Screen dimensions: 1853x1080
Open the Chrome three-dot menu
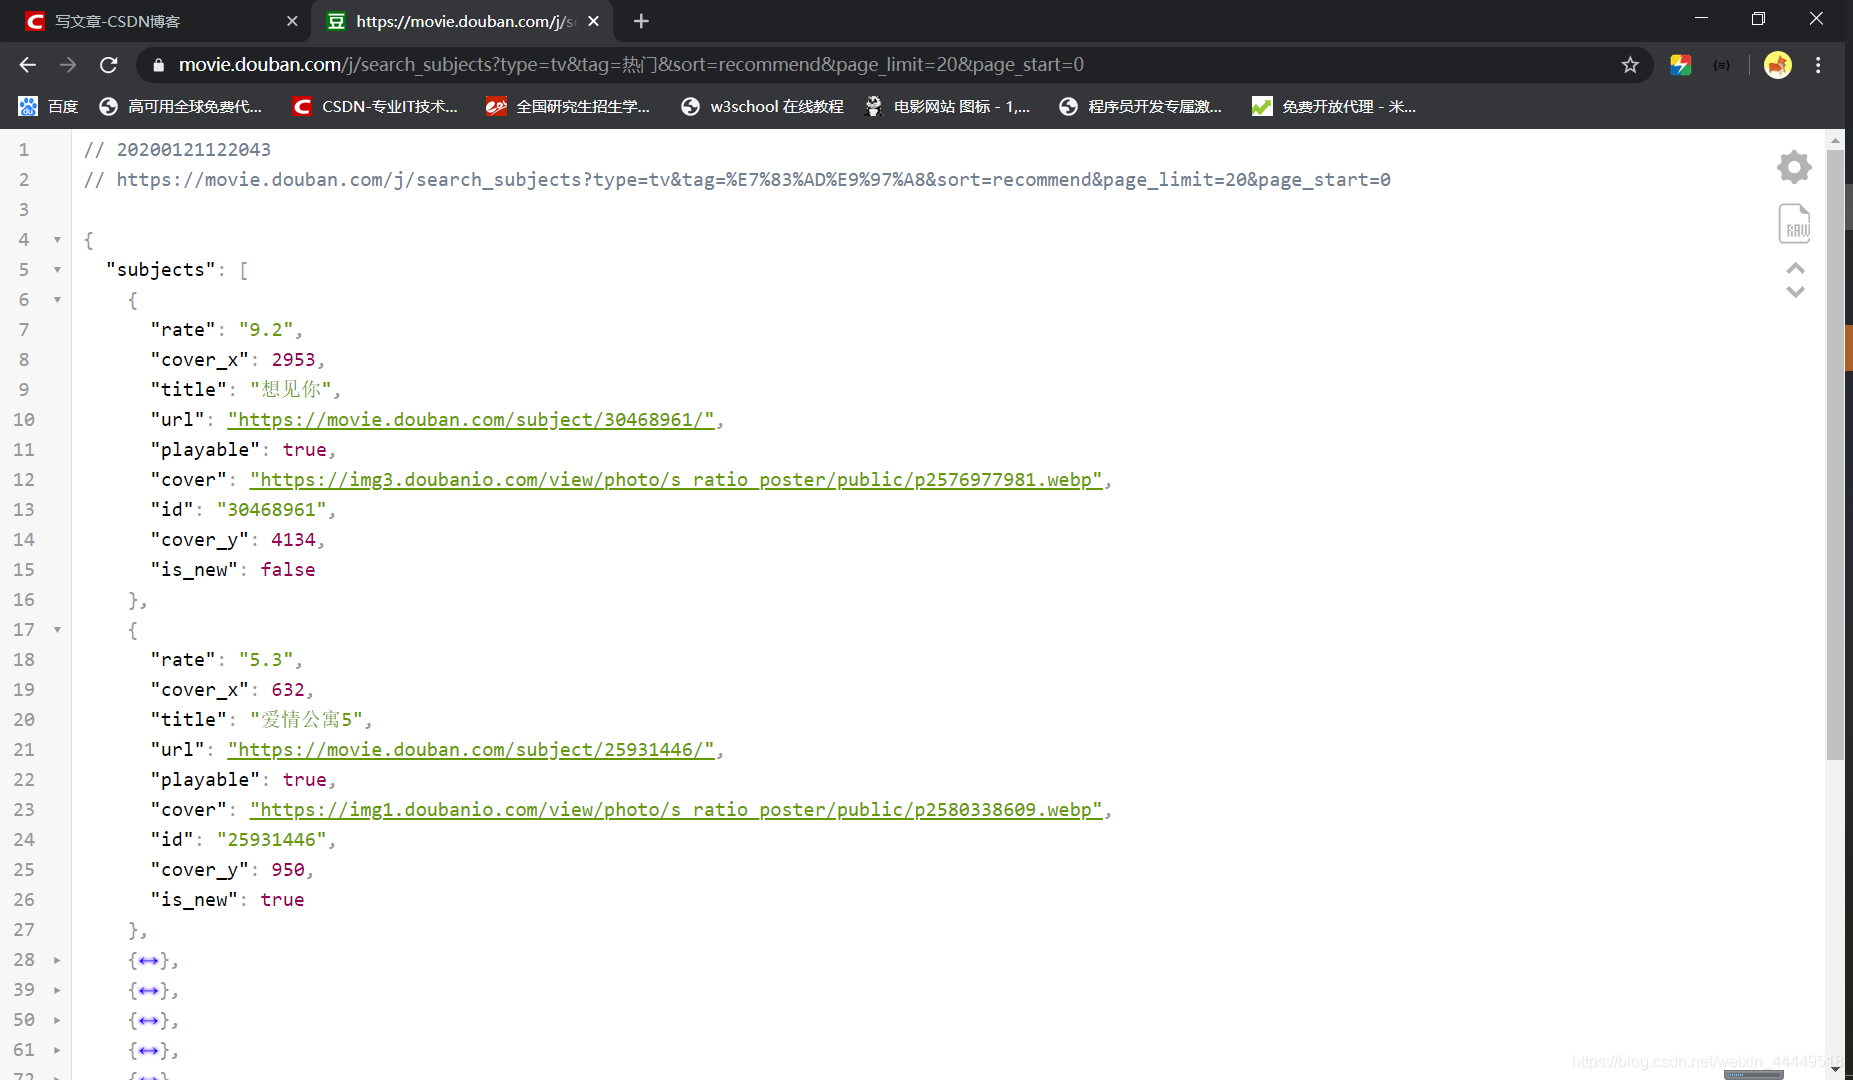tap(1818, 65)
